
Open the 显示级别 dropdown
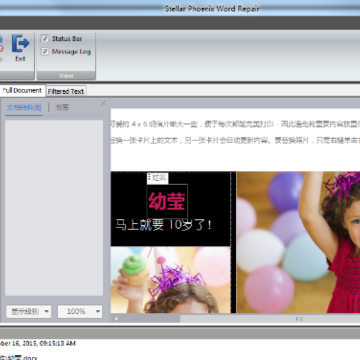click(29, 312)
